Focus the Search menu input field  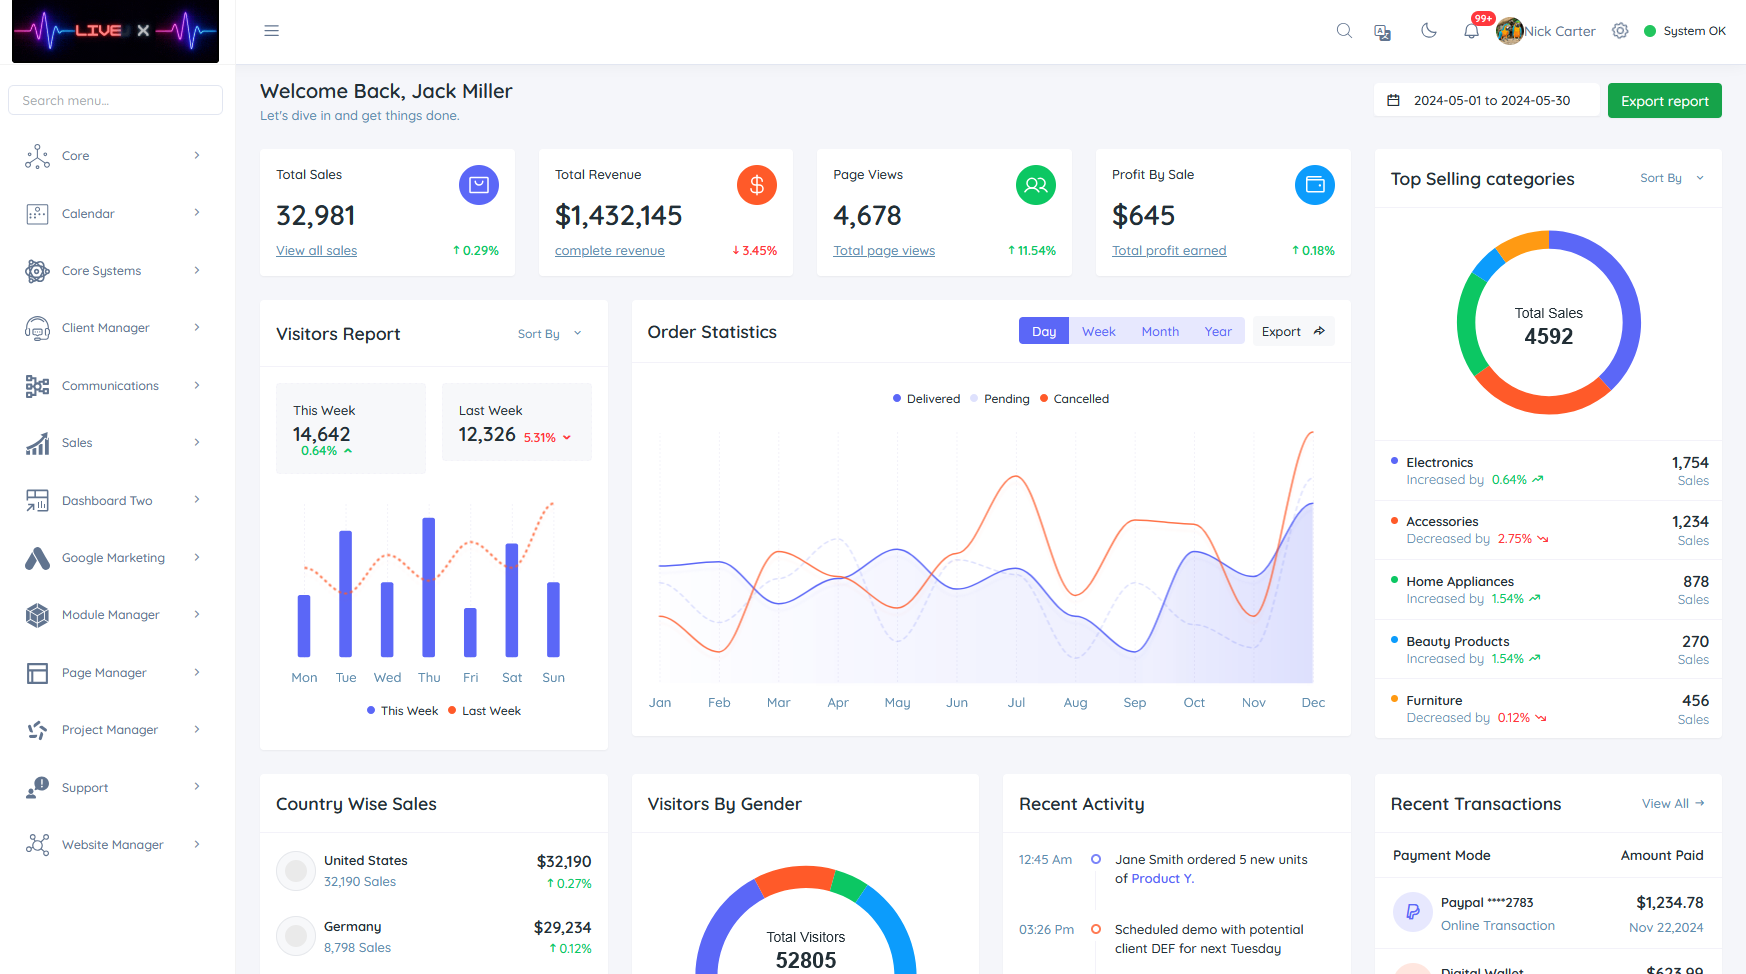click(115, 100)
